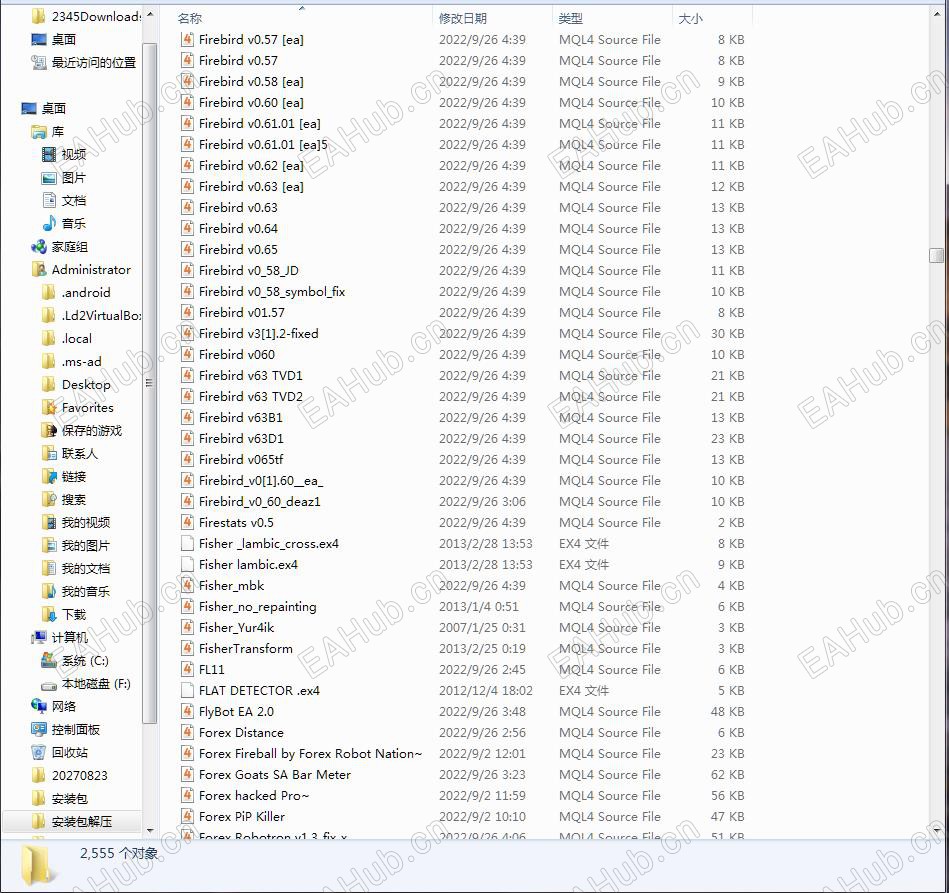The width and height of the screenshot is (949, 893).
Task: Click the Music library note icon
Action: tap(49, 223)
